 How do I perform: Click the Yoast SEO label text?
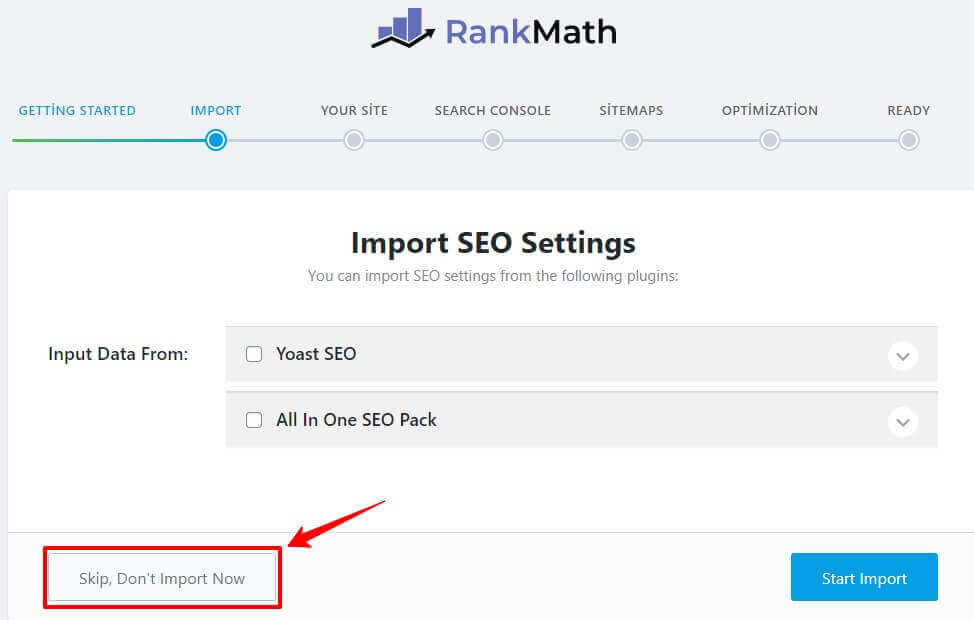click(316, 354)
